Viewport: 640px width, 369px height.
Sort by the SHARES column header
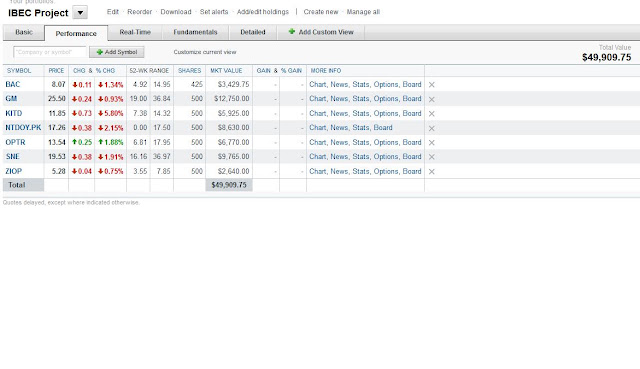coord(189,71)
